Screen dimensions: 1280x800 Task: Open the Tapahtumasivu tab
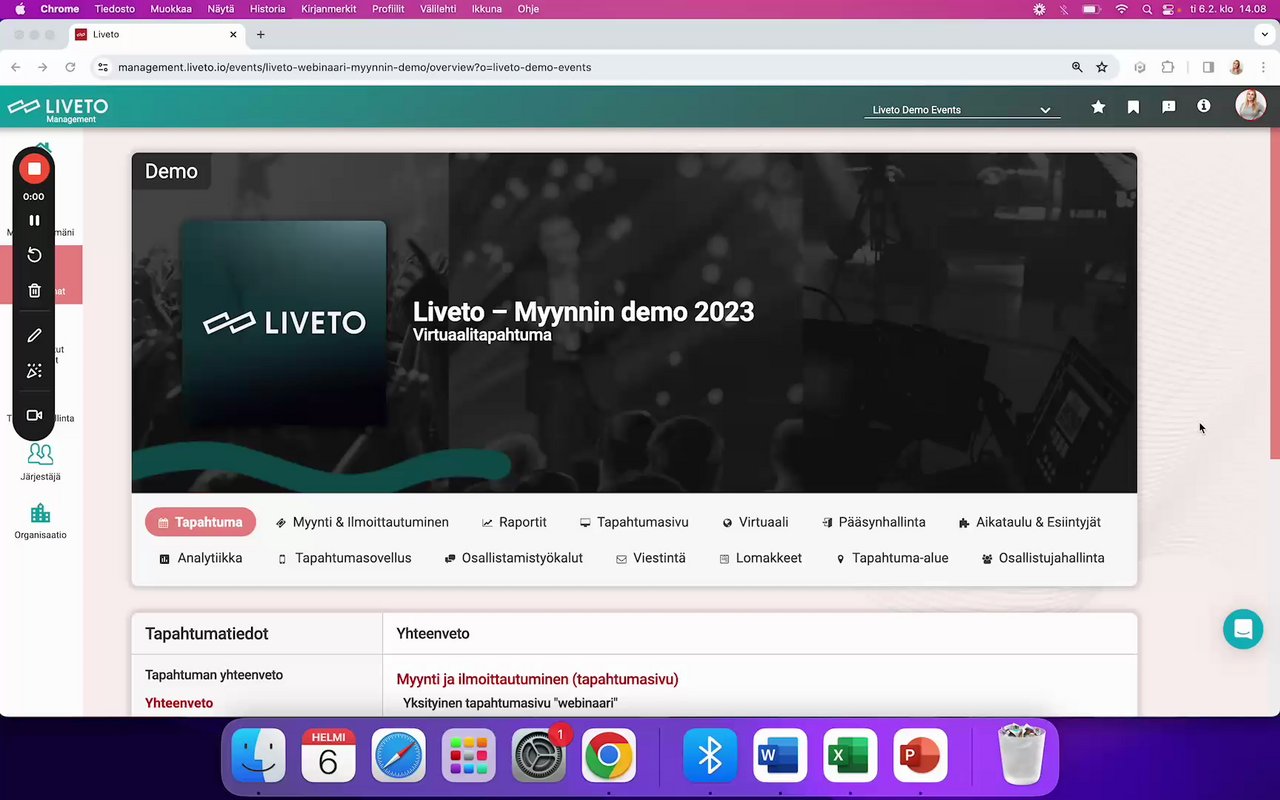pos(634,522)
